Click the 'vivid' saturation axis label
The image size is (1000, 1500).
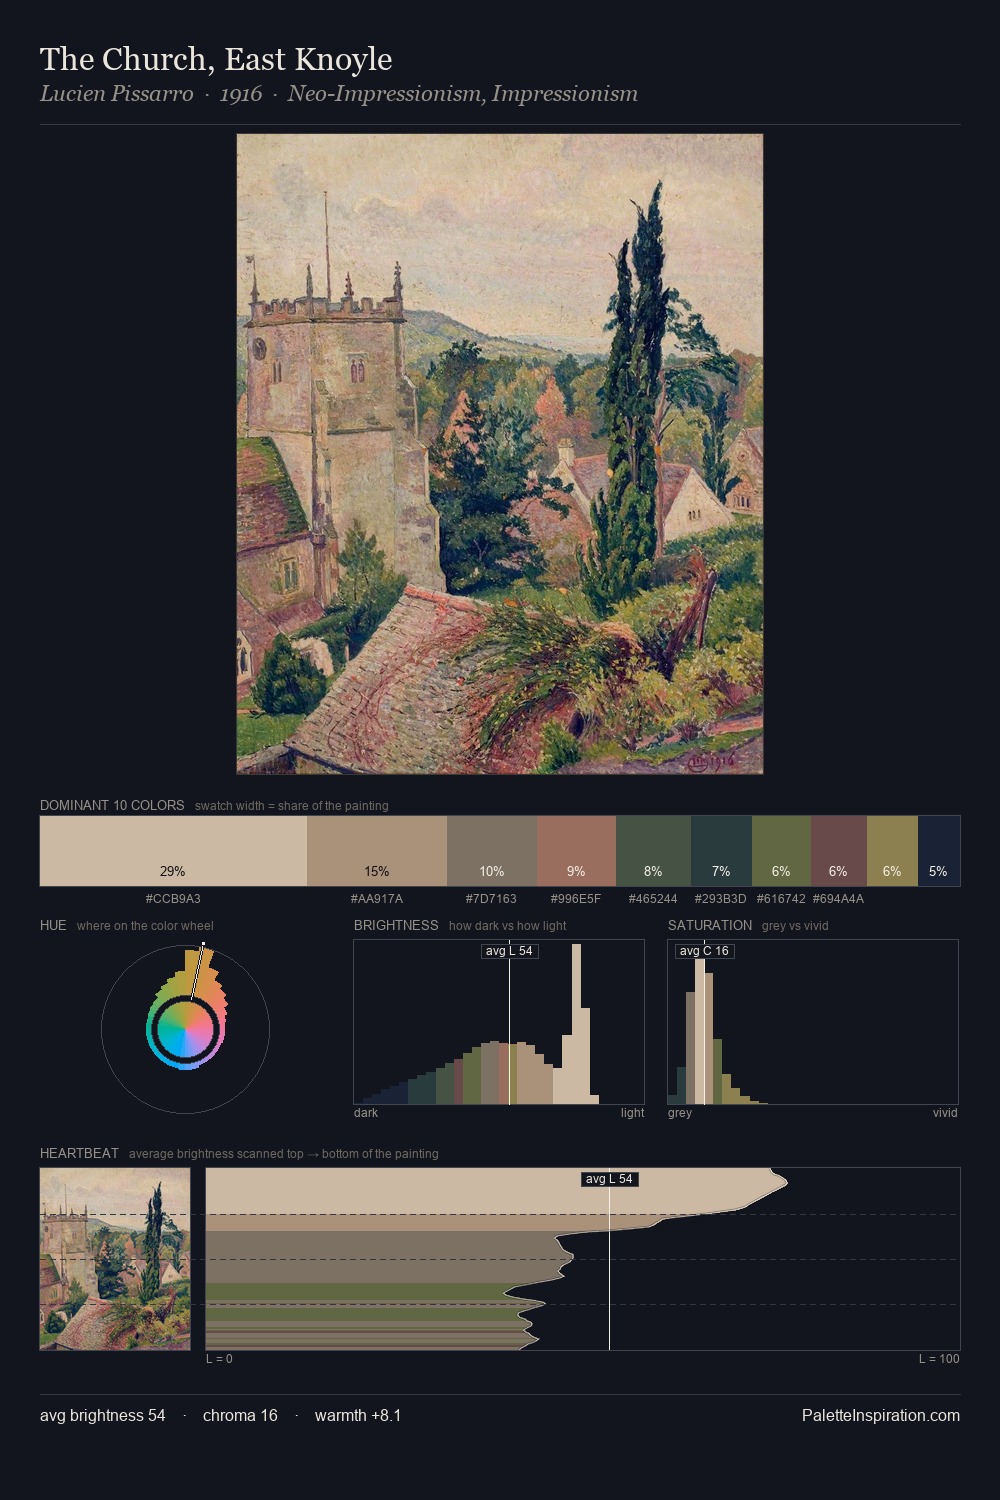(x=945, y=1113)
